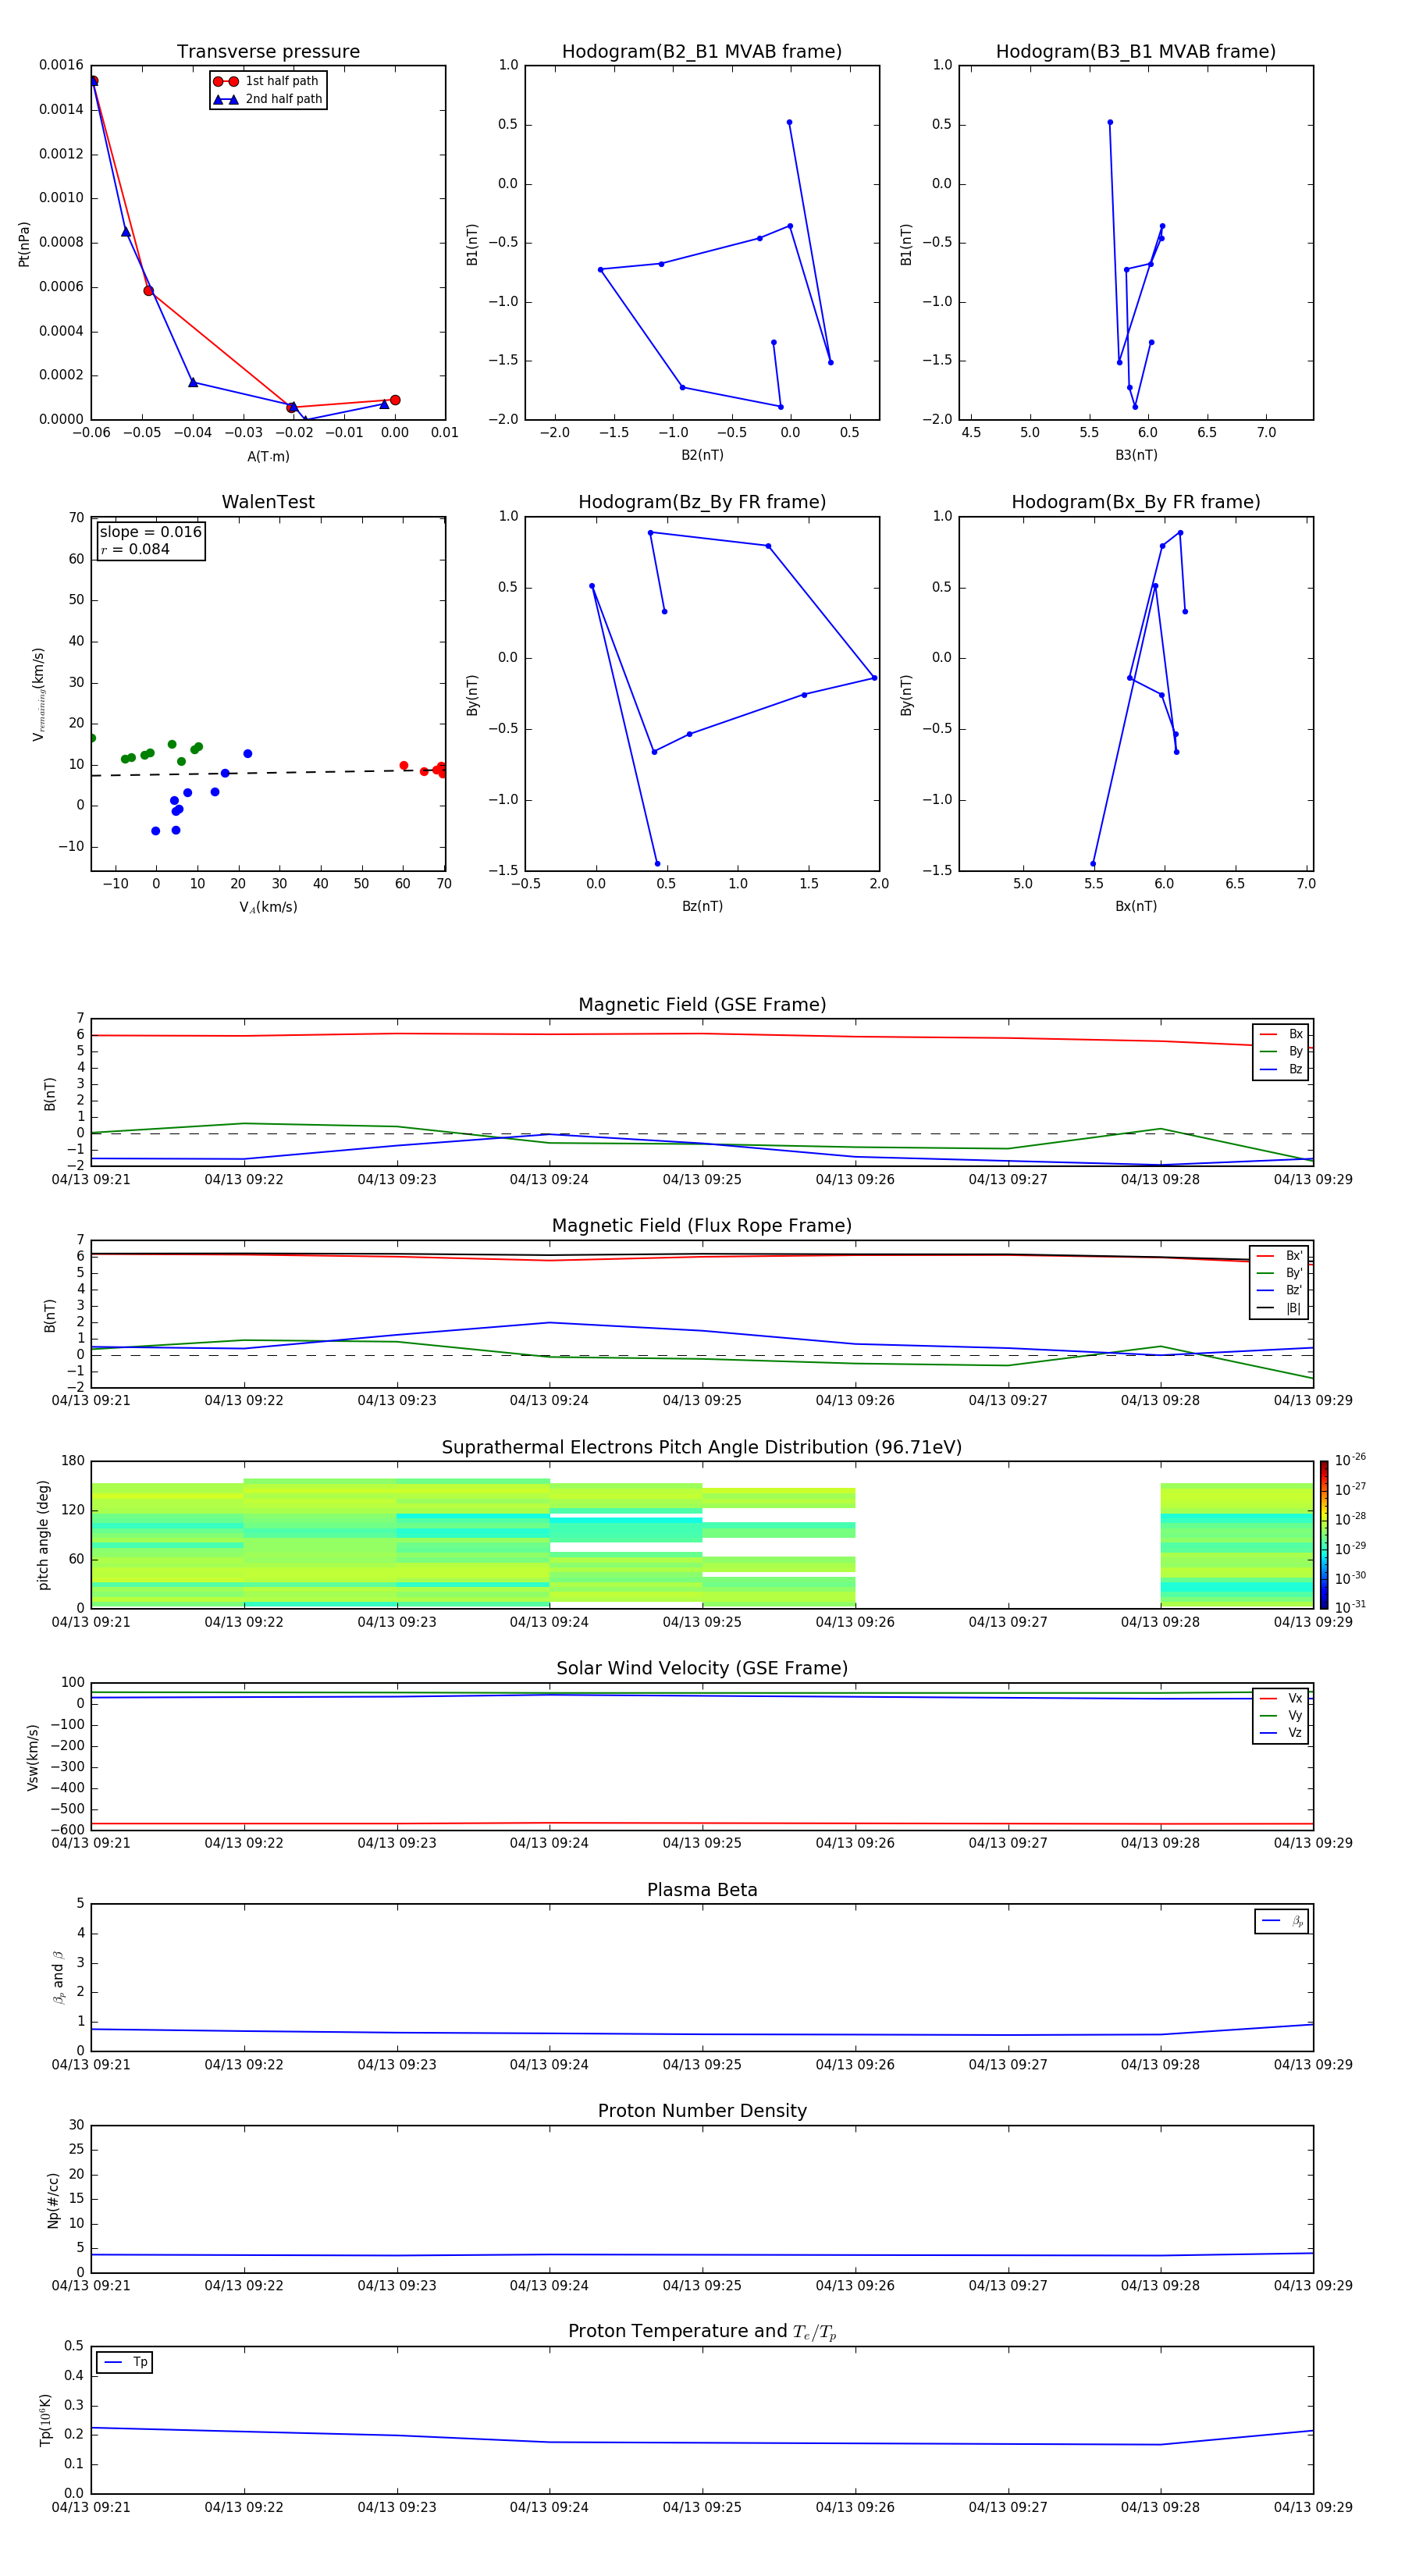Select "|B|" in the Flux Rope legend
The width and height of the screenshot is (1405, 2576).
1279,1308
